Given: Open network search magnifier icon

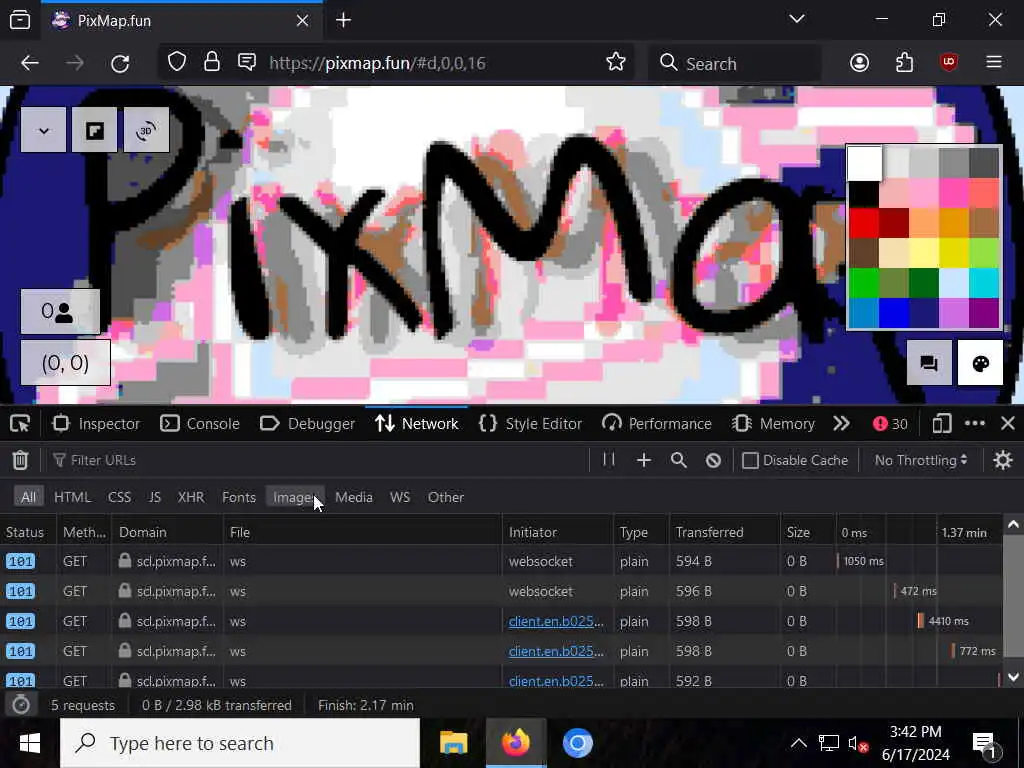Looking at the screenshot, I should click(x=679, y=460).
